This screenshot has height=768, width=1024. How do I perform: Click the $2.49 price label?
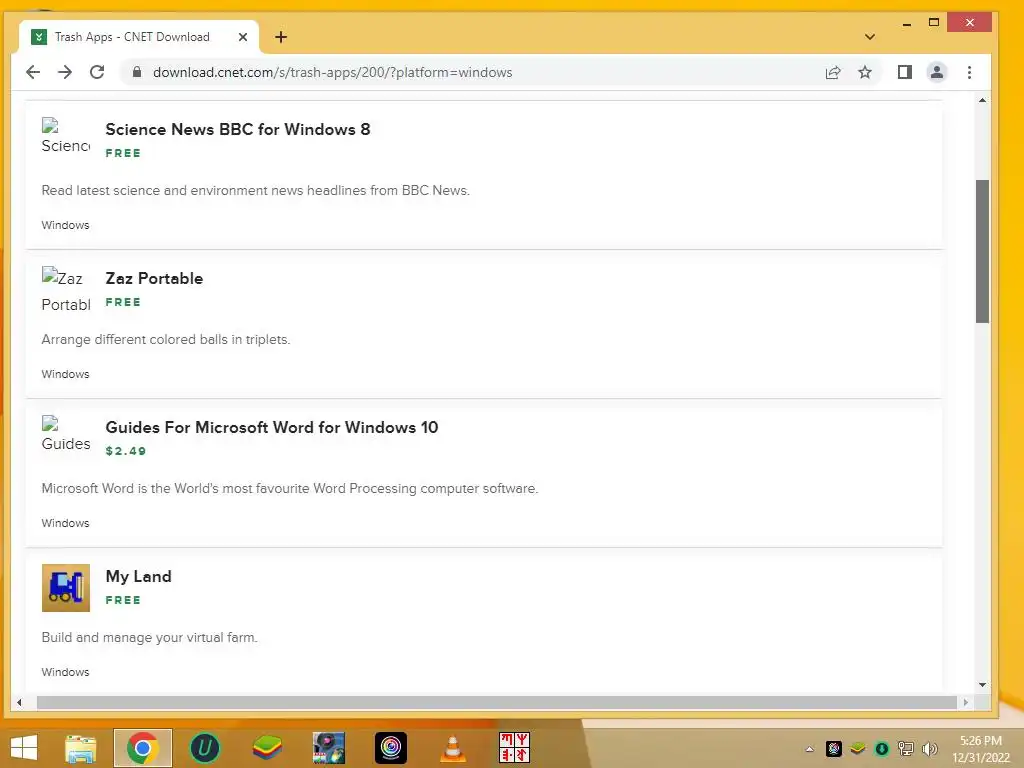pyautogui.click(x=126, y=451)
